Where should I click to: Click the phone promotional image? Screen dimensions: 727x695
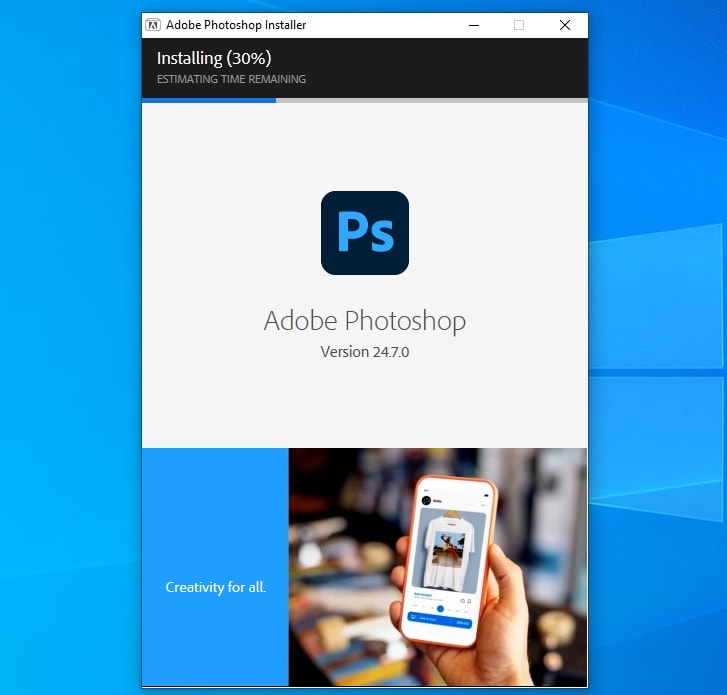pyautogui.click(x=438, y=567)
